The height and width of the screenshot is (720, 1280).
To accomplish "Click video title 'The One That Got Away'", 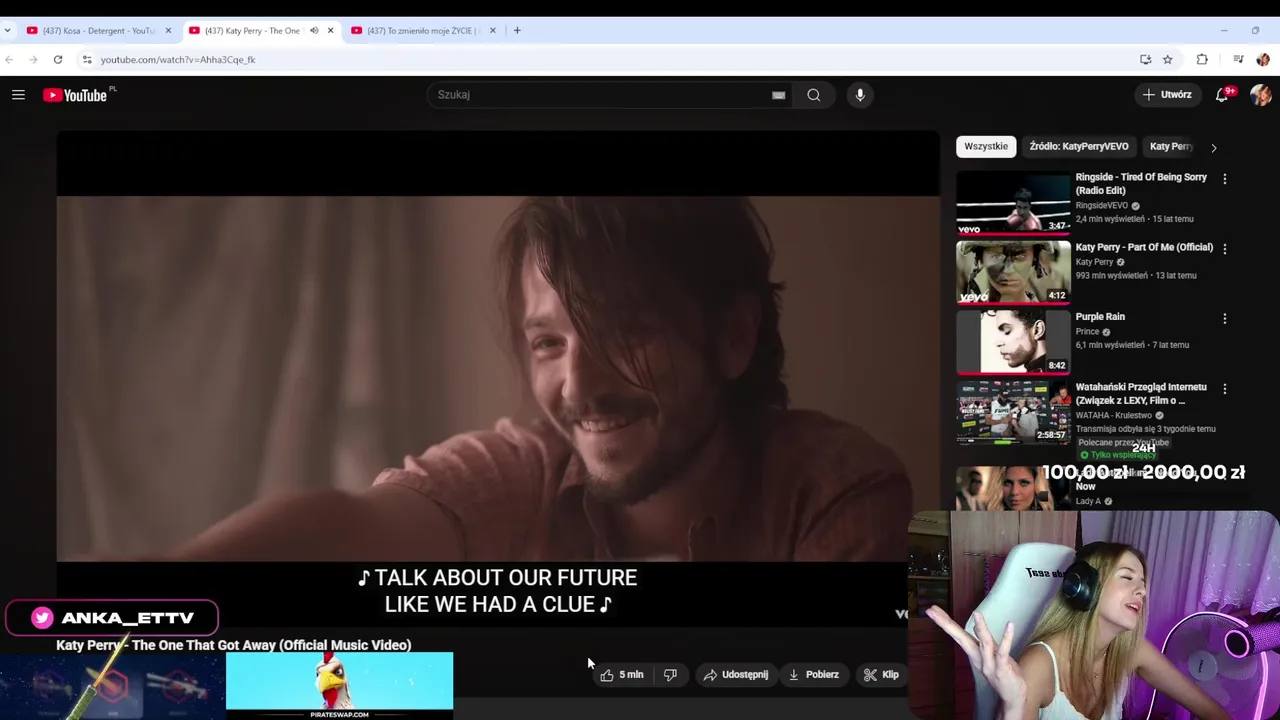I will pyautogui.click(x=233, y=646).
